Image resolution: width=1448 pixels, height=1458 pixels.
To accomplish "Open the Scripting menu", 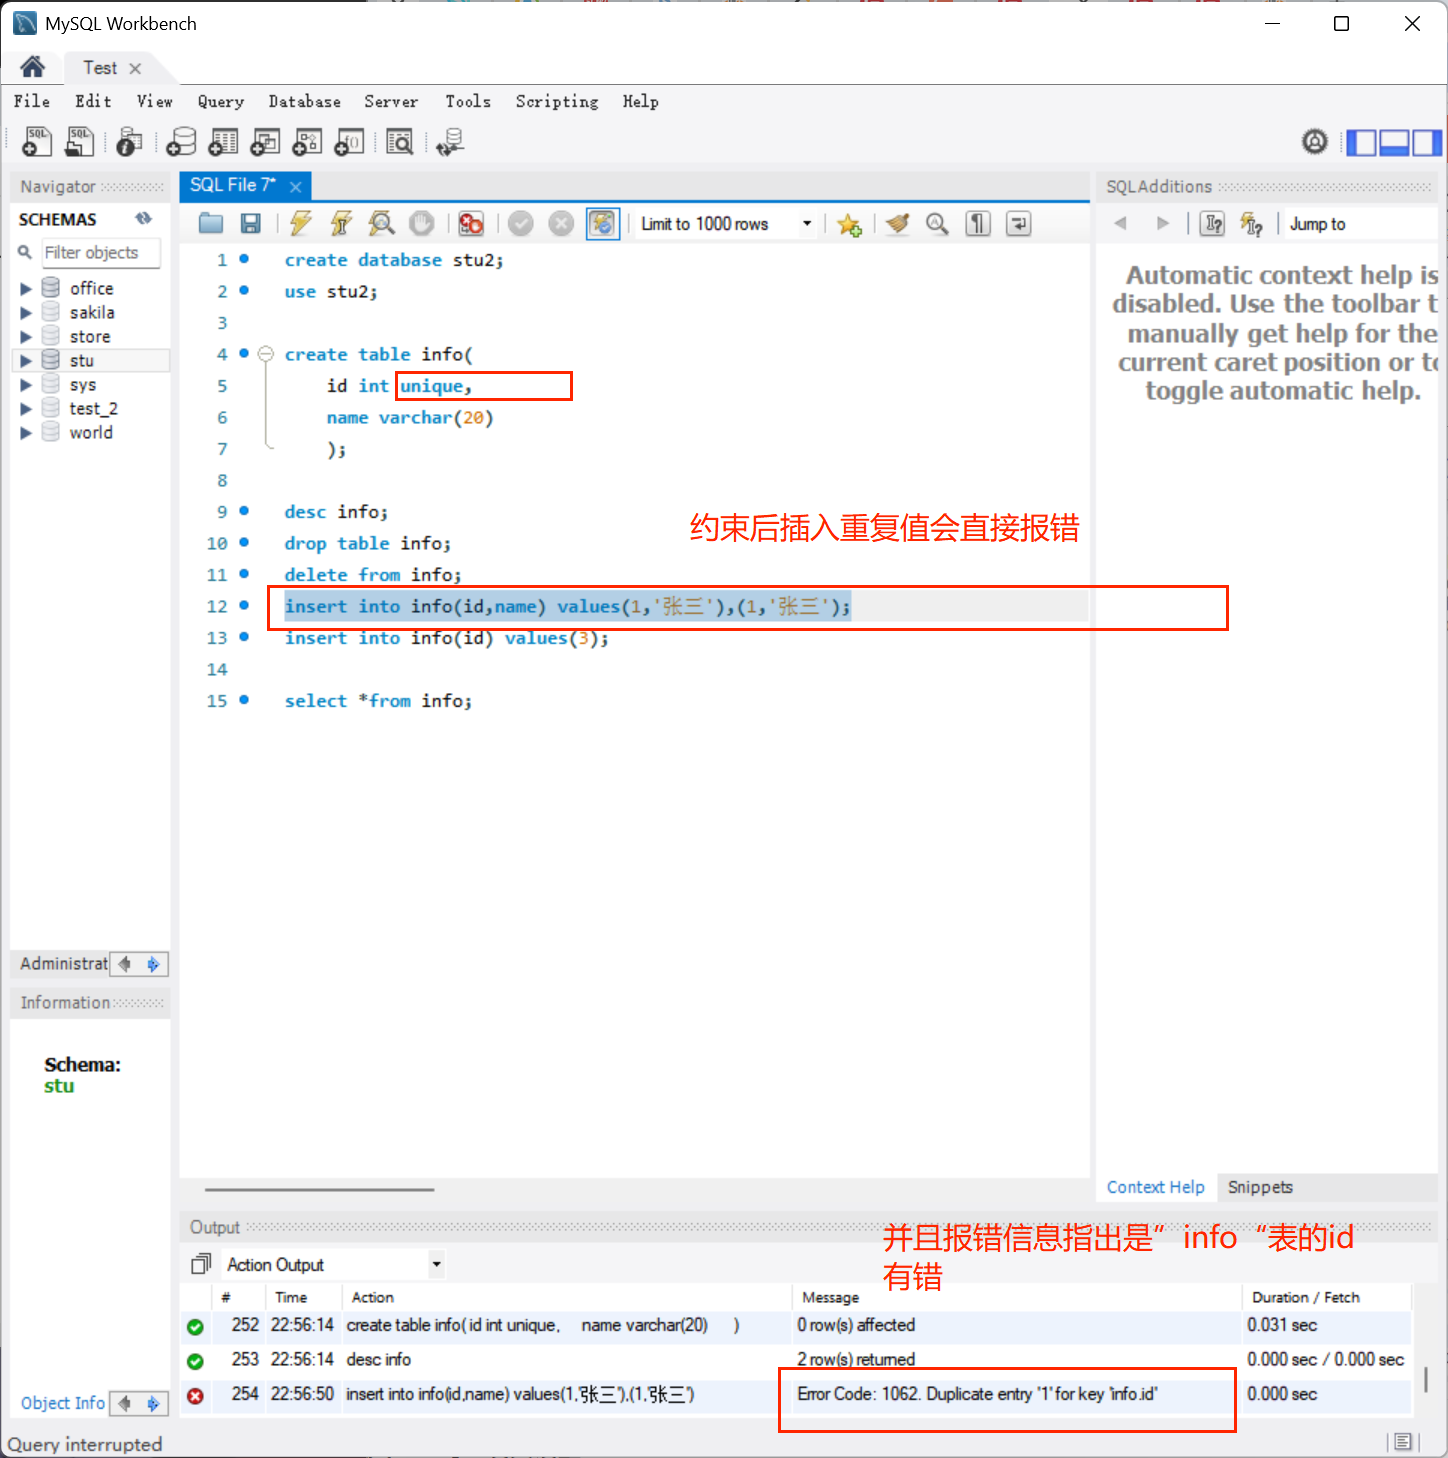I will point(557,101).
